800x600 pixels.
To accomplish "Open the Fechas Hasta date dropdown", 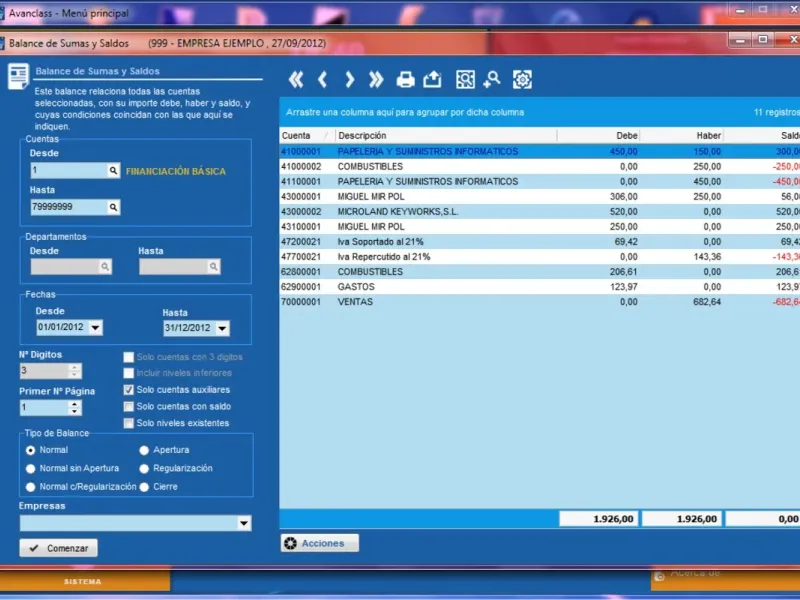I will point(221,329).
